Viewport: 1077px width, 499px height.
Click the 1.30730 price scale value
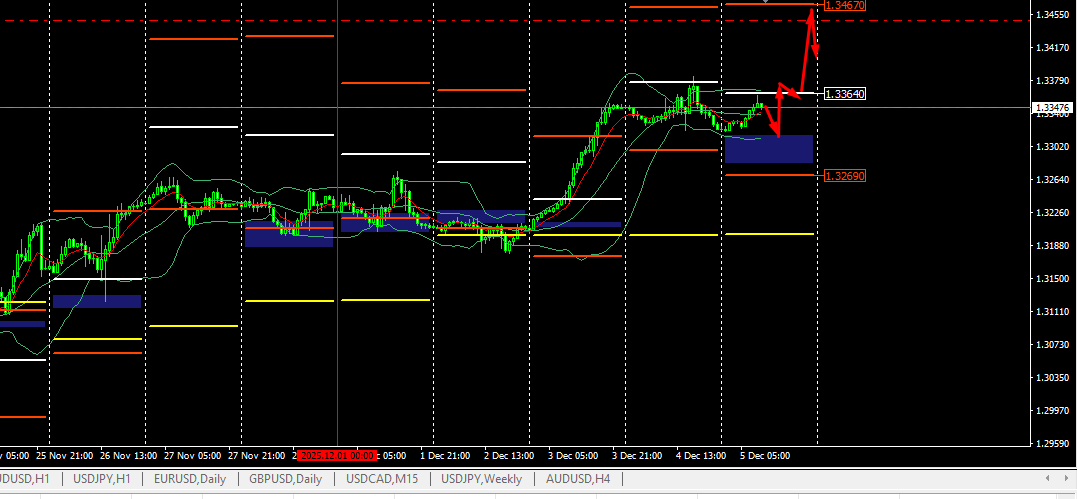pyautogui.click(x=1052, y=344)
